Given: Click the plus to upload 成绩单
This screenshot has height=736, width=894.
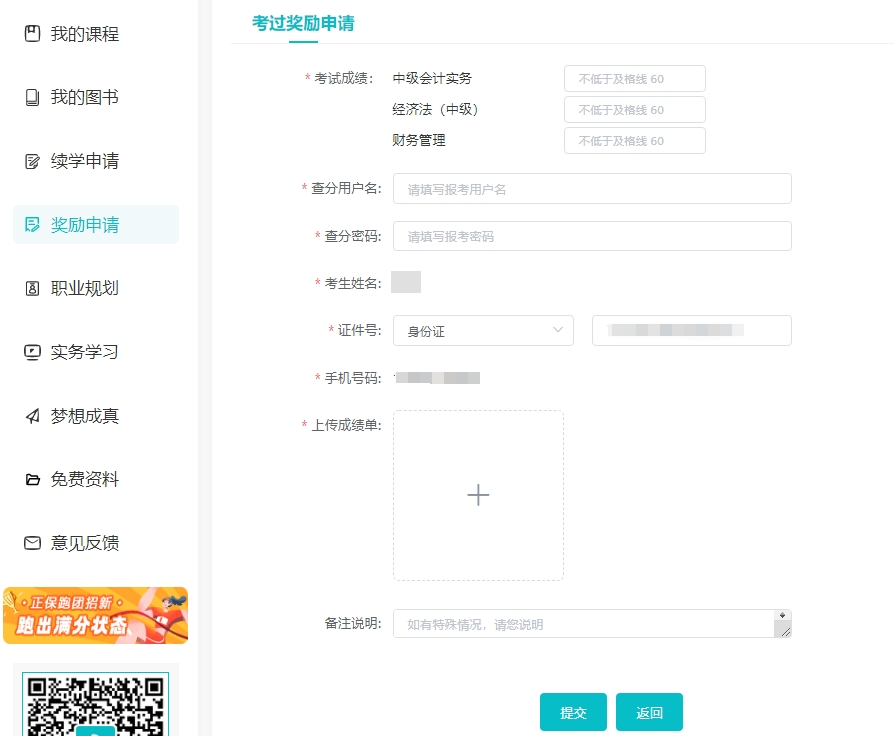Looking at the screenshot, I should pyautogui.click(x=478, y=495).
